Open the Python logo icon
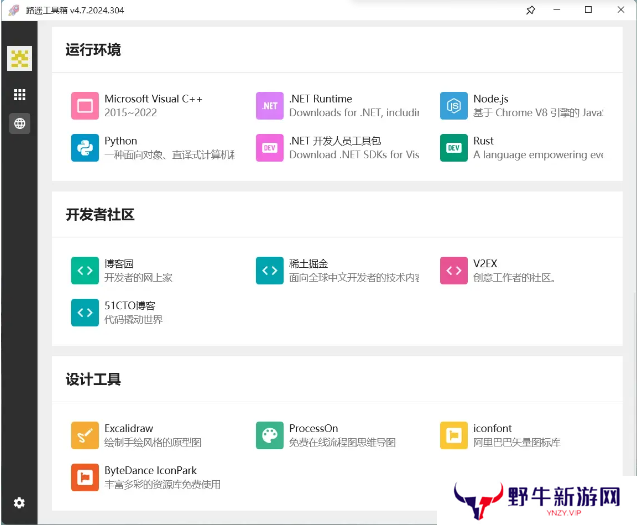The image size is (637, 526). [85, 148]
